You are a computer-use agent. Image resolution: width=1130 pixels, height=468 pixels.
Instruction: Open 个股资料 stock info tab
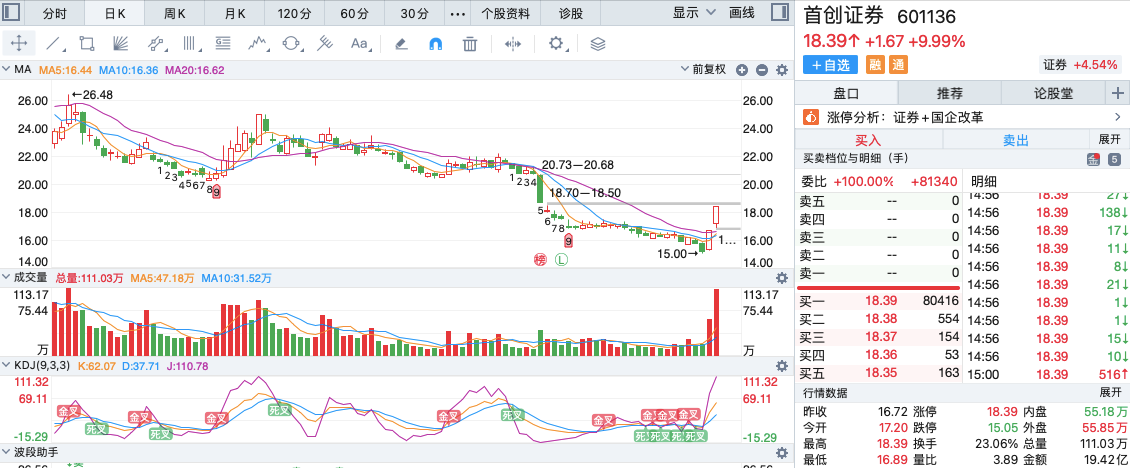tap(506, 13)
